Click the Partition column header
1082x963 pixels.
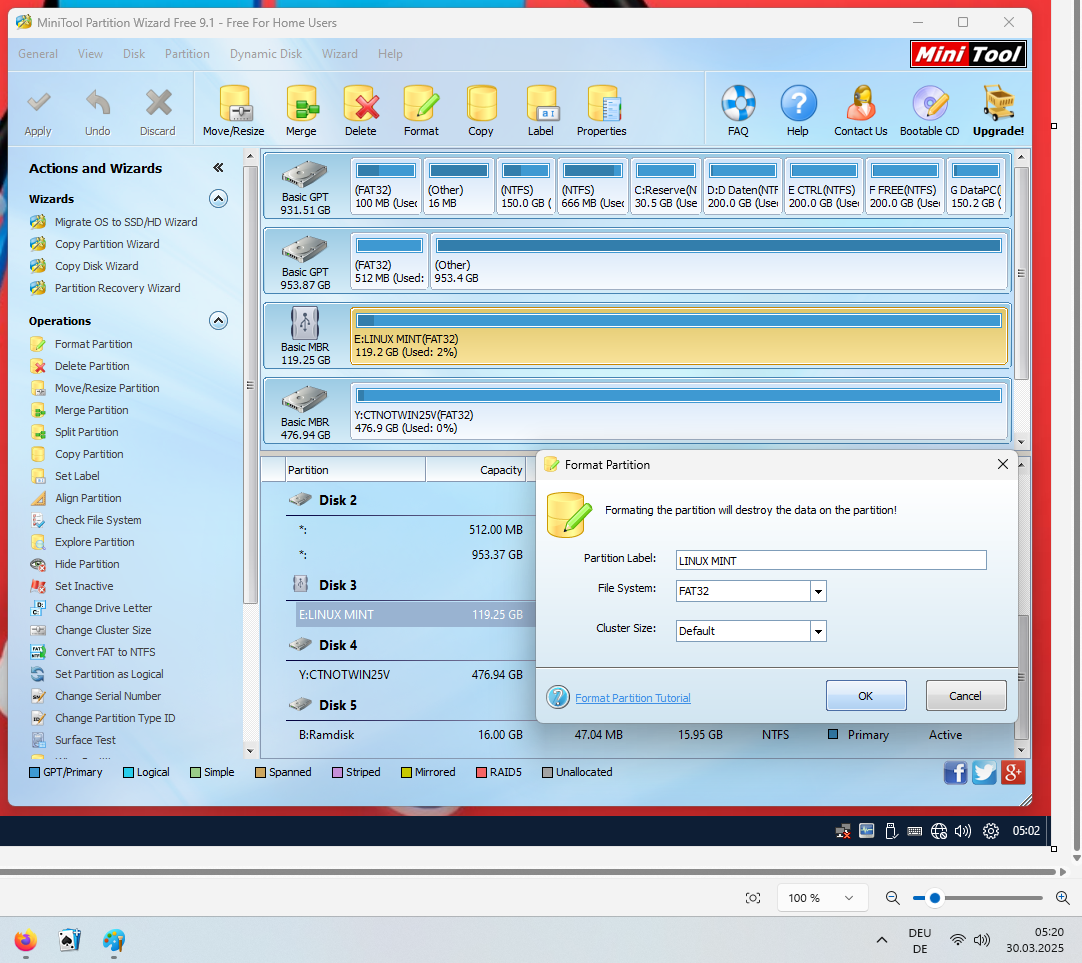[355, 470]
